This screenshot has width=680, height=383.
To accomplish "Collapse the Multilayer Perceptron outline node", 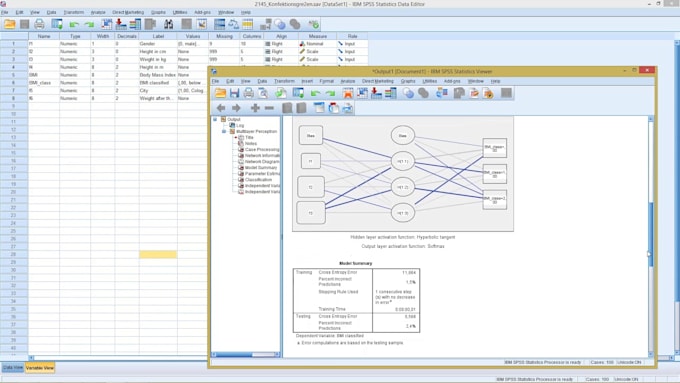I will tap(224, 131).
